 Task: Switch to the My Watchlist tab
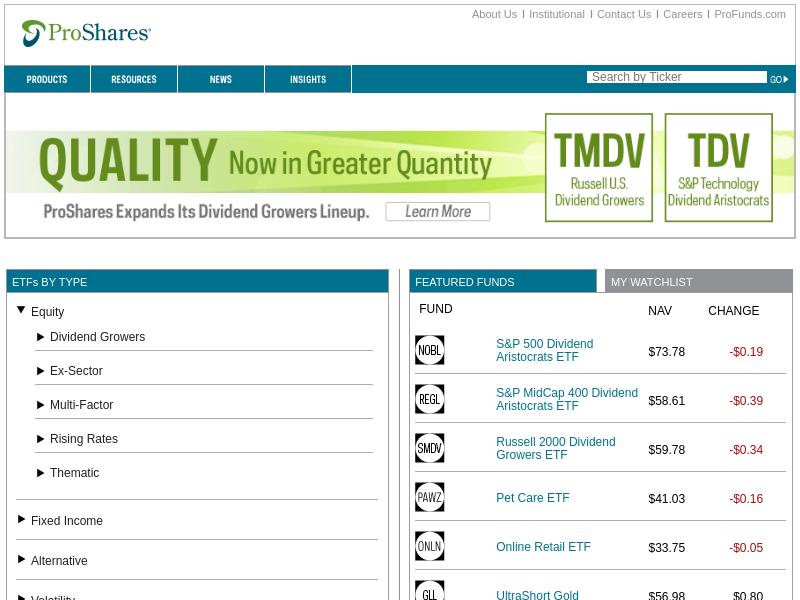[698, 281]
